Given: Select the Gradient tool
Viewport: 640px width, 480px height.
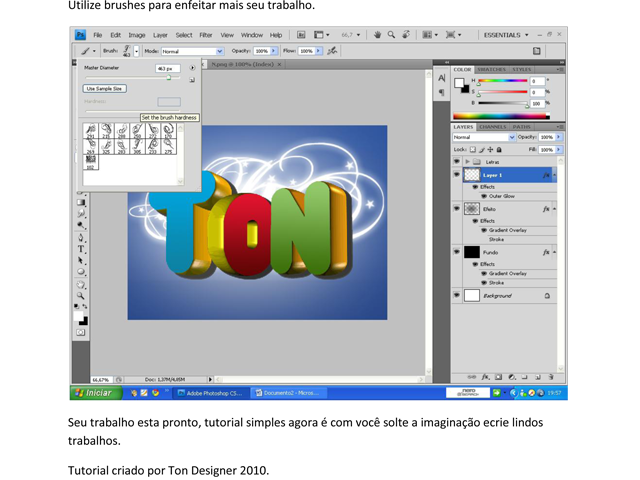Looking at the screenshot, I should [x=81, y=203].
